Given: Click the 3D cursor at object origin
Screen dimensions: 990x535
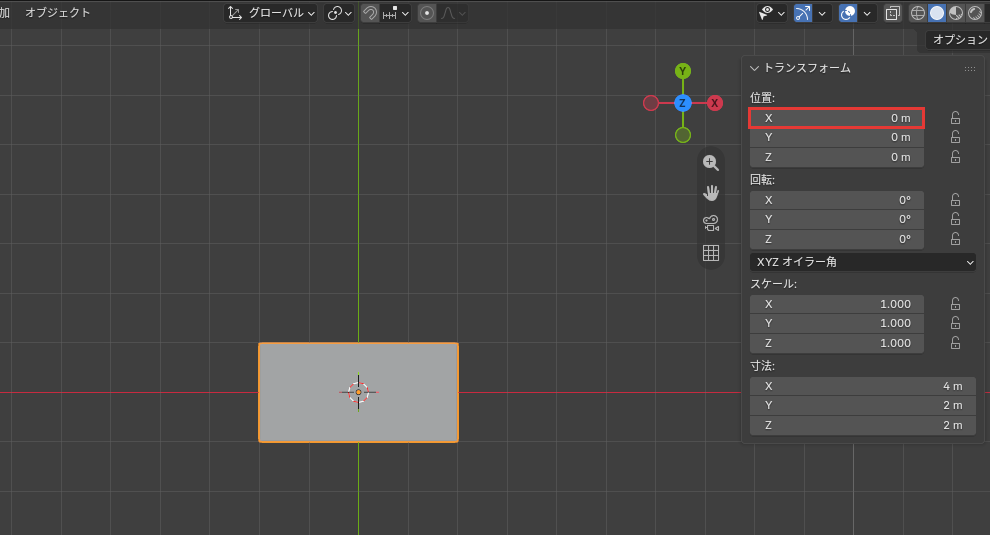Looking at the screenshot, I should 359,392.
